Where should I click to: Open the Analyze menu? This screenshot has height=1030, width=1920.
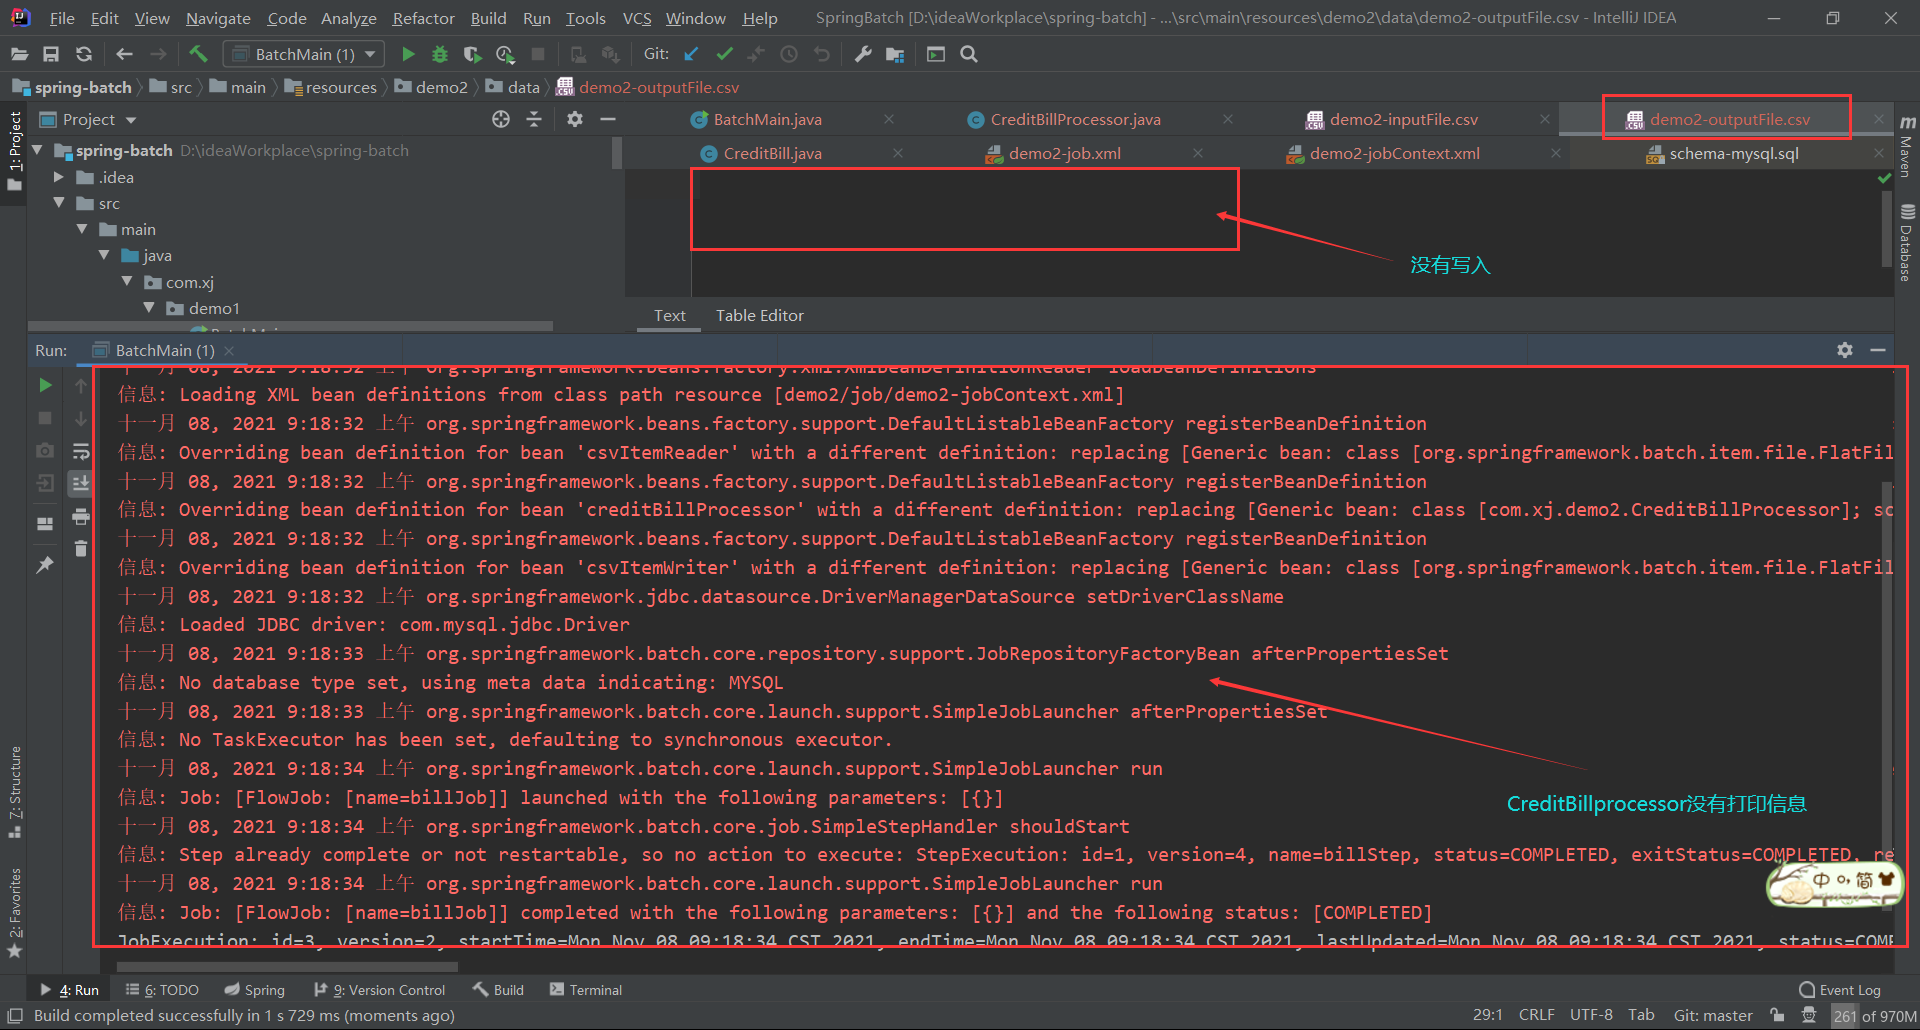coord(348,18)
